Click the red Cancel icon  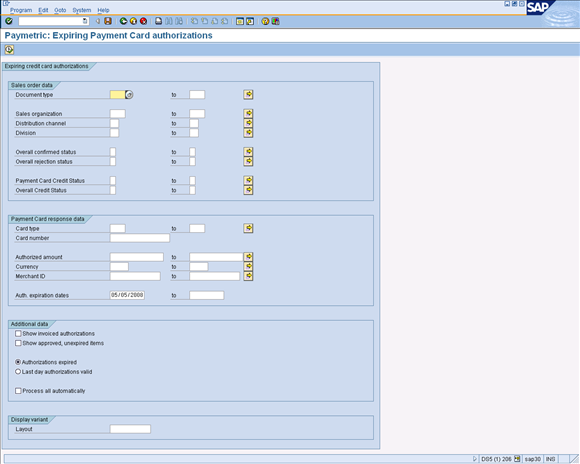coord(144,21)
